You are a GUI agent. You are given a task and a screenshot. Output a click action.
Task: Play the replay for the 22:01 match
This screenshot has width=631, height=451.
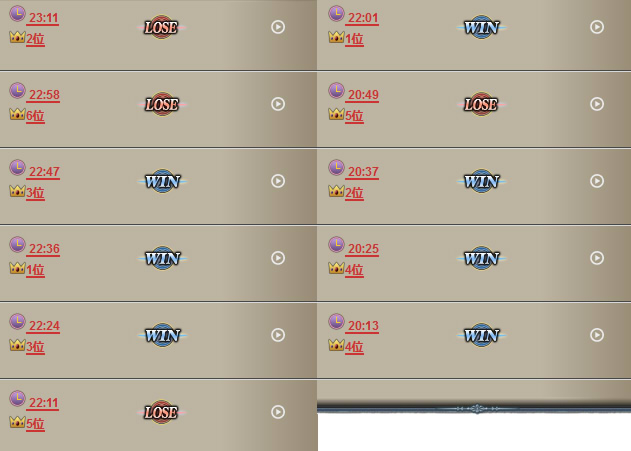pos(596,27)
